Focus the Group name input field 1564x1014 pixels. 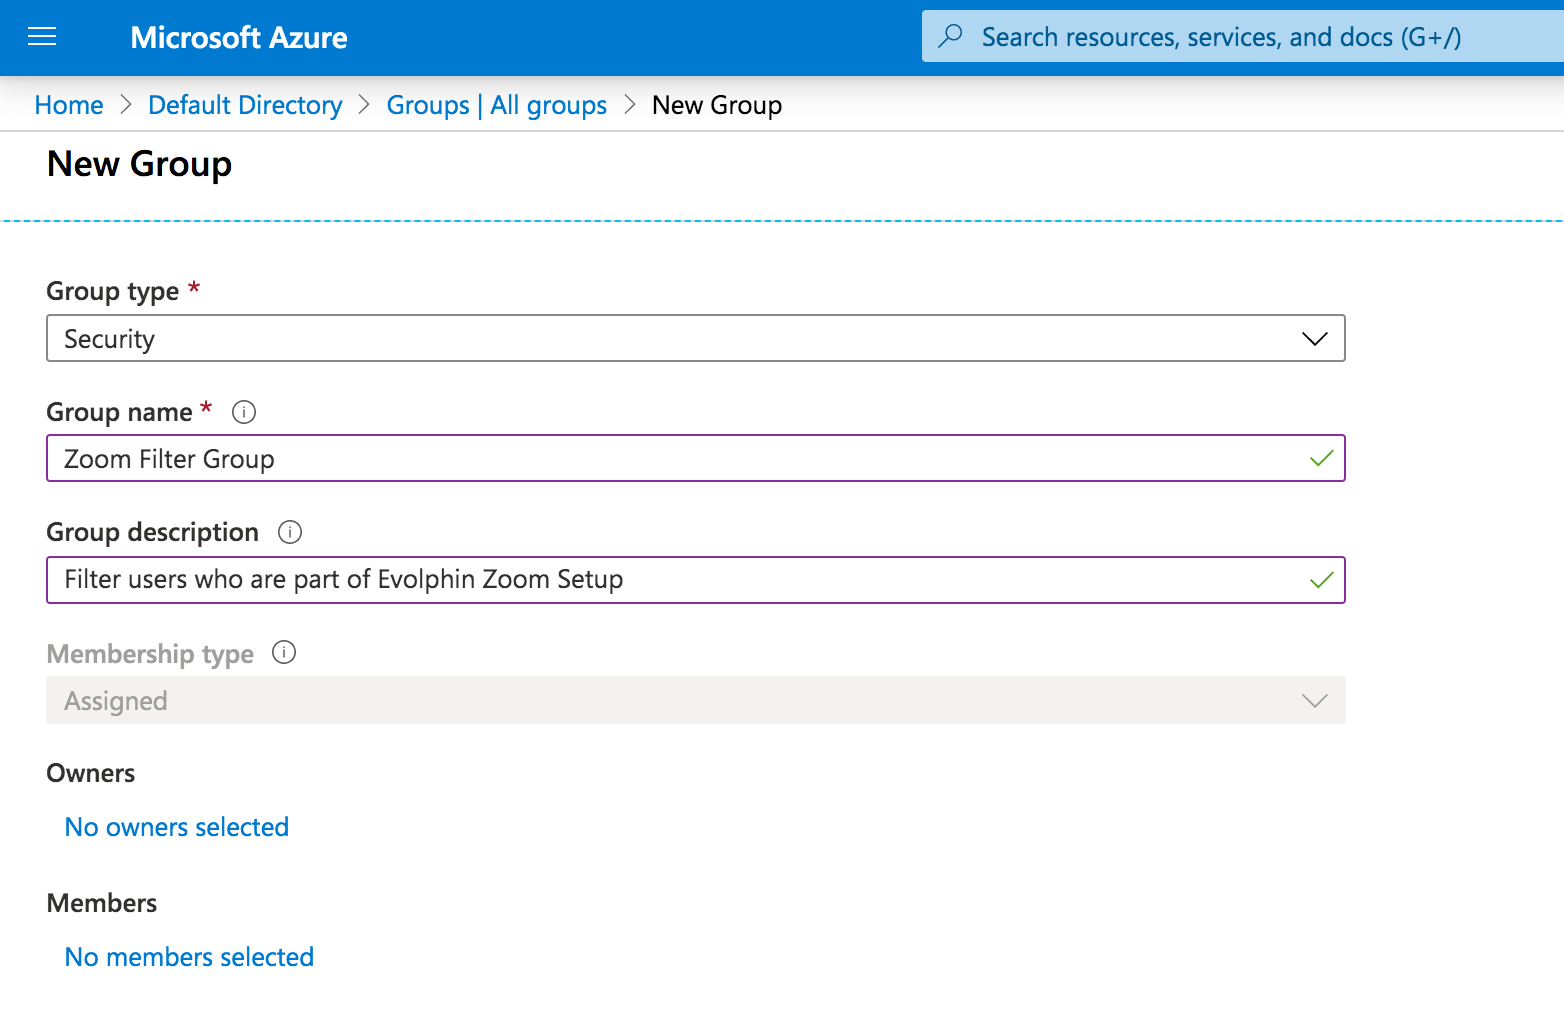pyautogui.click(x=696, y=458)
